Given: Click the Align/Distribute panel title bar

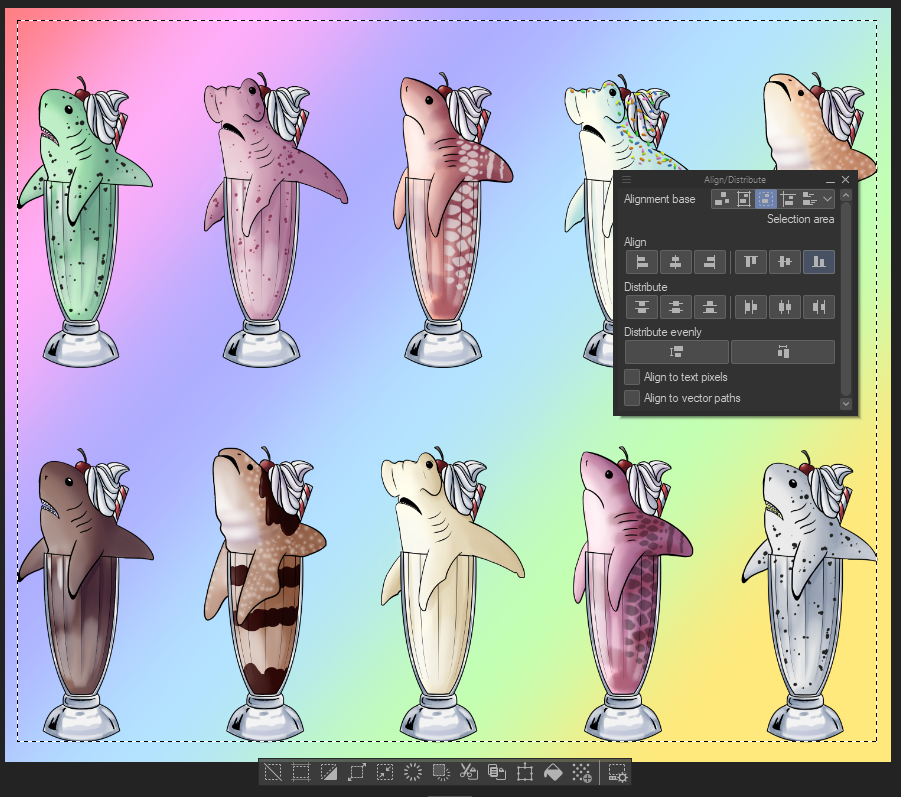Looking at the screenshot, I should point(734,180).
